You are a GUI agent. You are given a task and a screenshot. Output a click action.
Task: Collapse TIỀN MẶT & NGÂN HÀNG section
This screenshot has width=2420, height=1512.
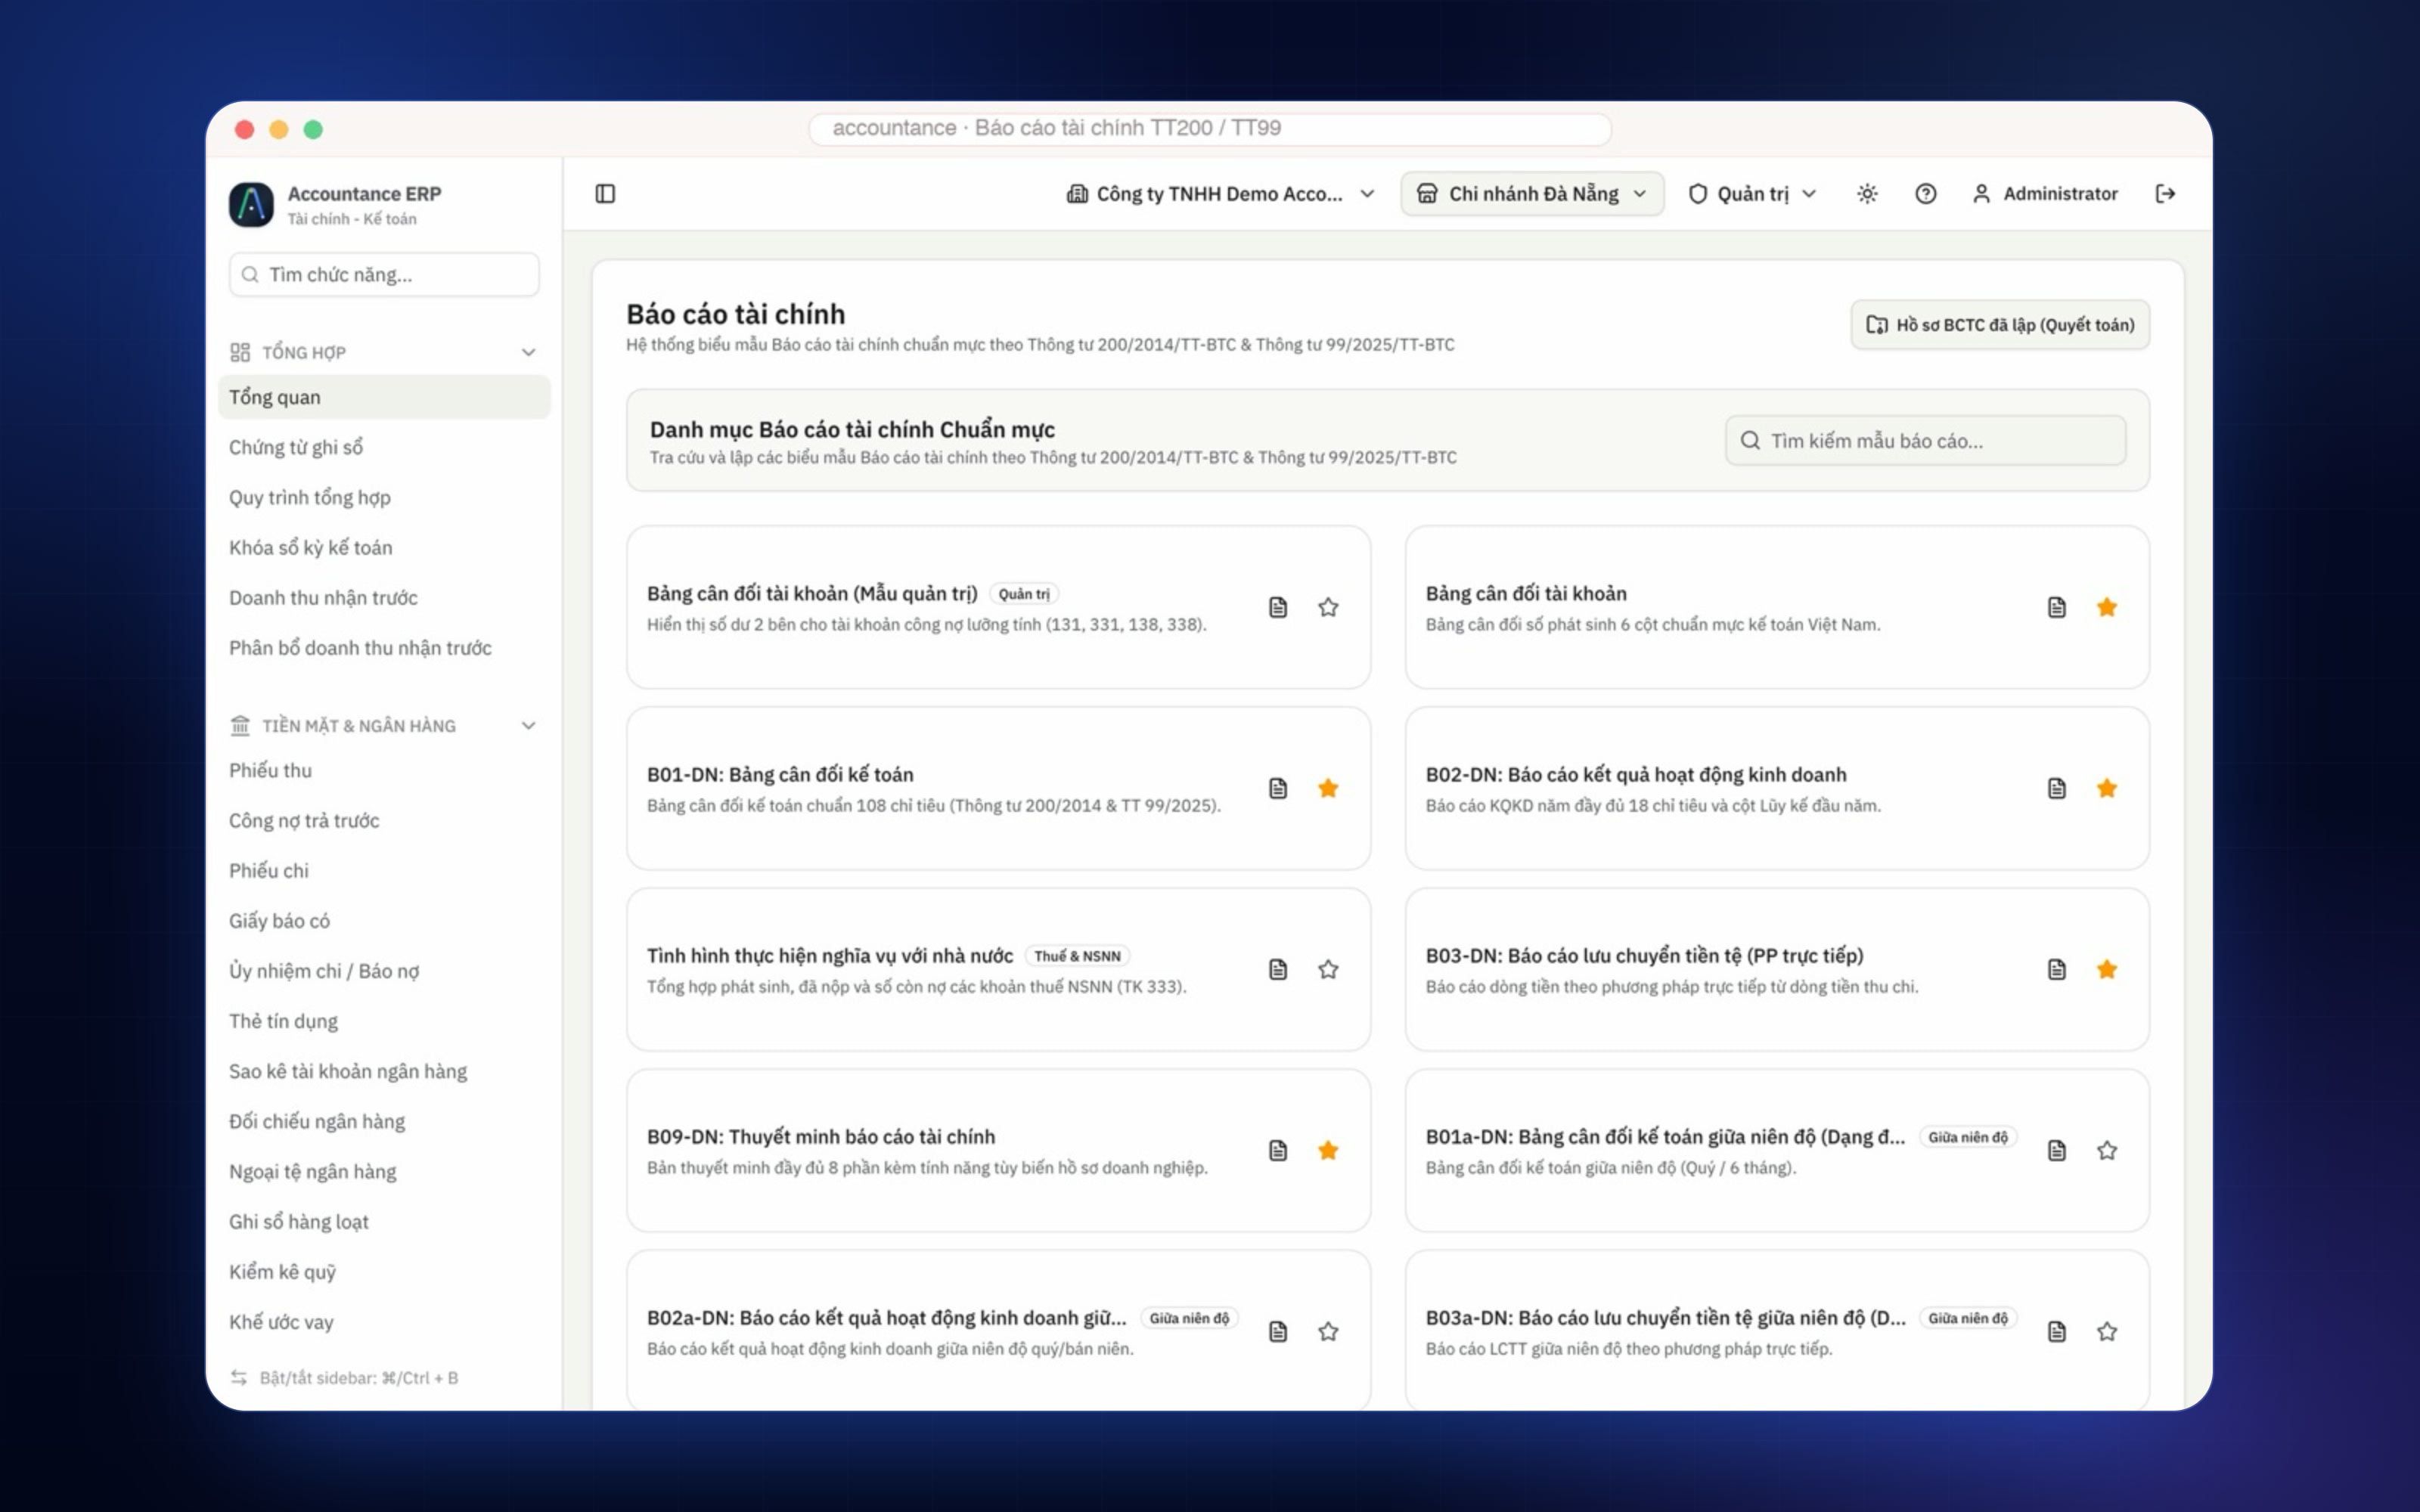click(528, 725)
